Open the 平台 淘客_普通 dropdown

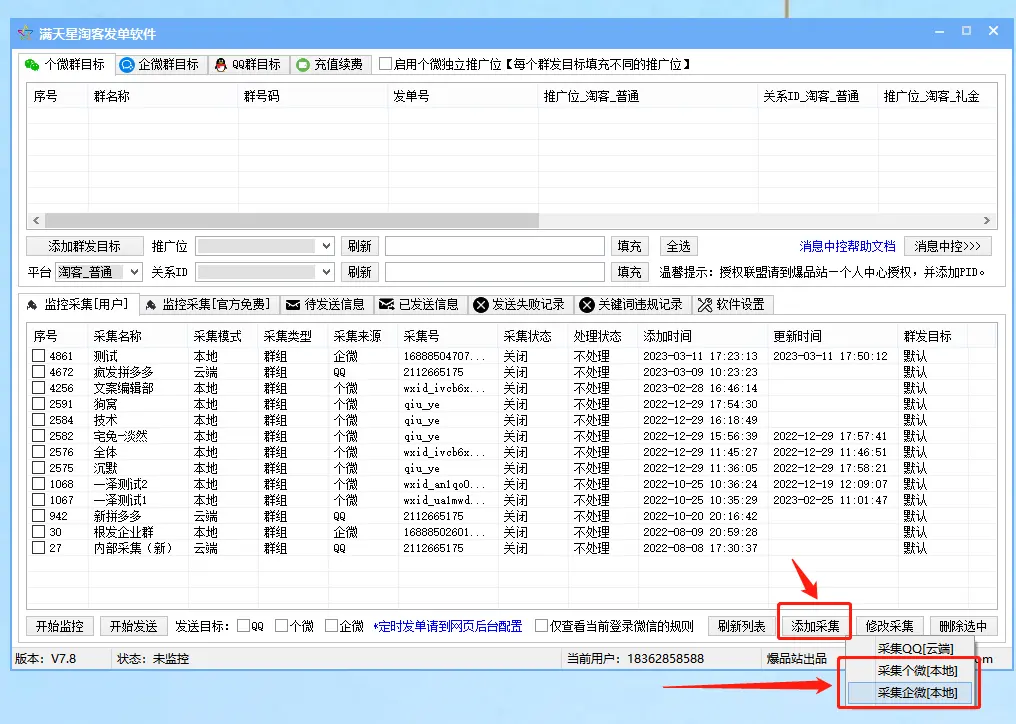click(x=98, y=272)
